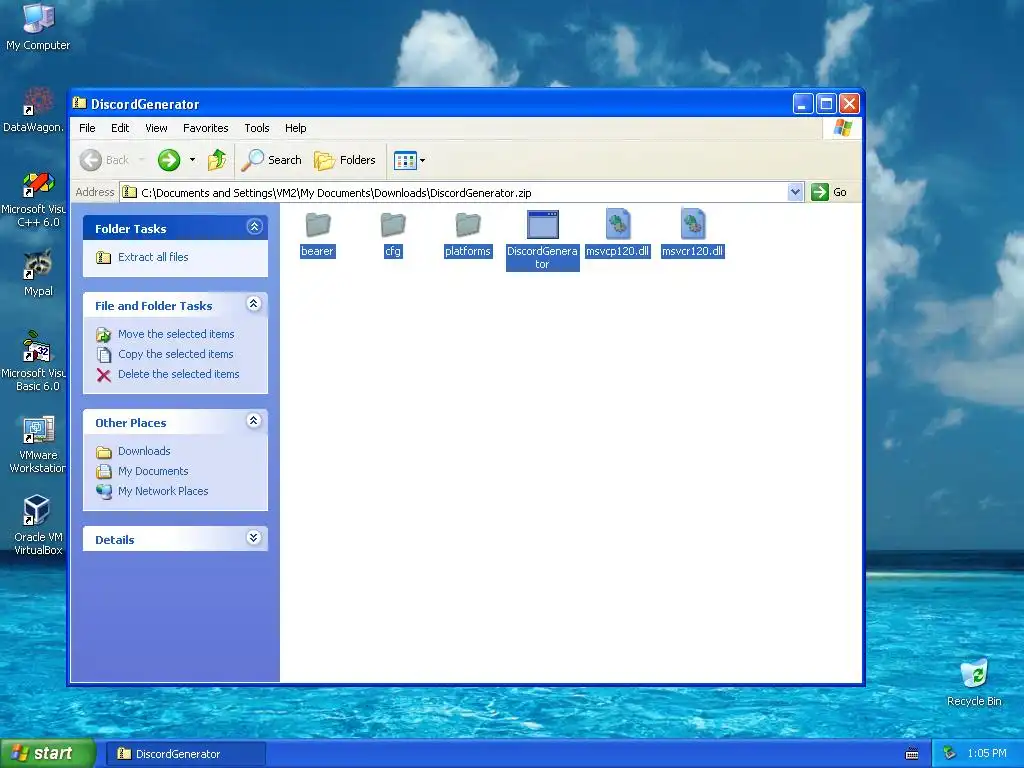Image resolution: width=1024 pixels, height=768 pixels.
Task: Open Forward button history dropdown arrow
Action: tap(192, 160)
